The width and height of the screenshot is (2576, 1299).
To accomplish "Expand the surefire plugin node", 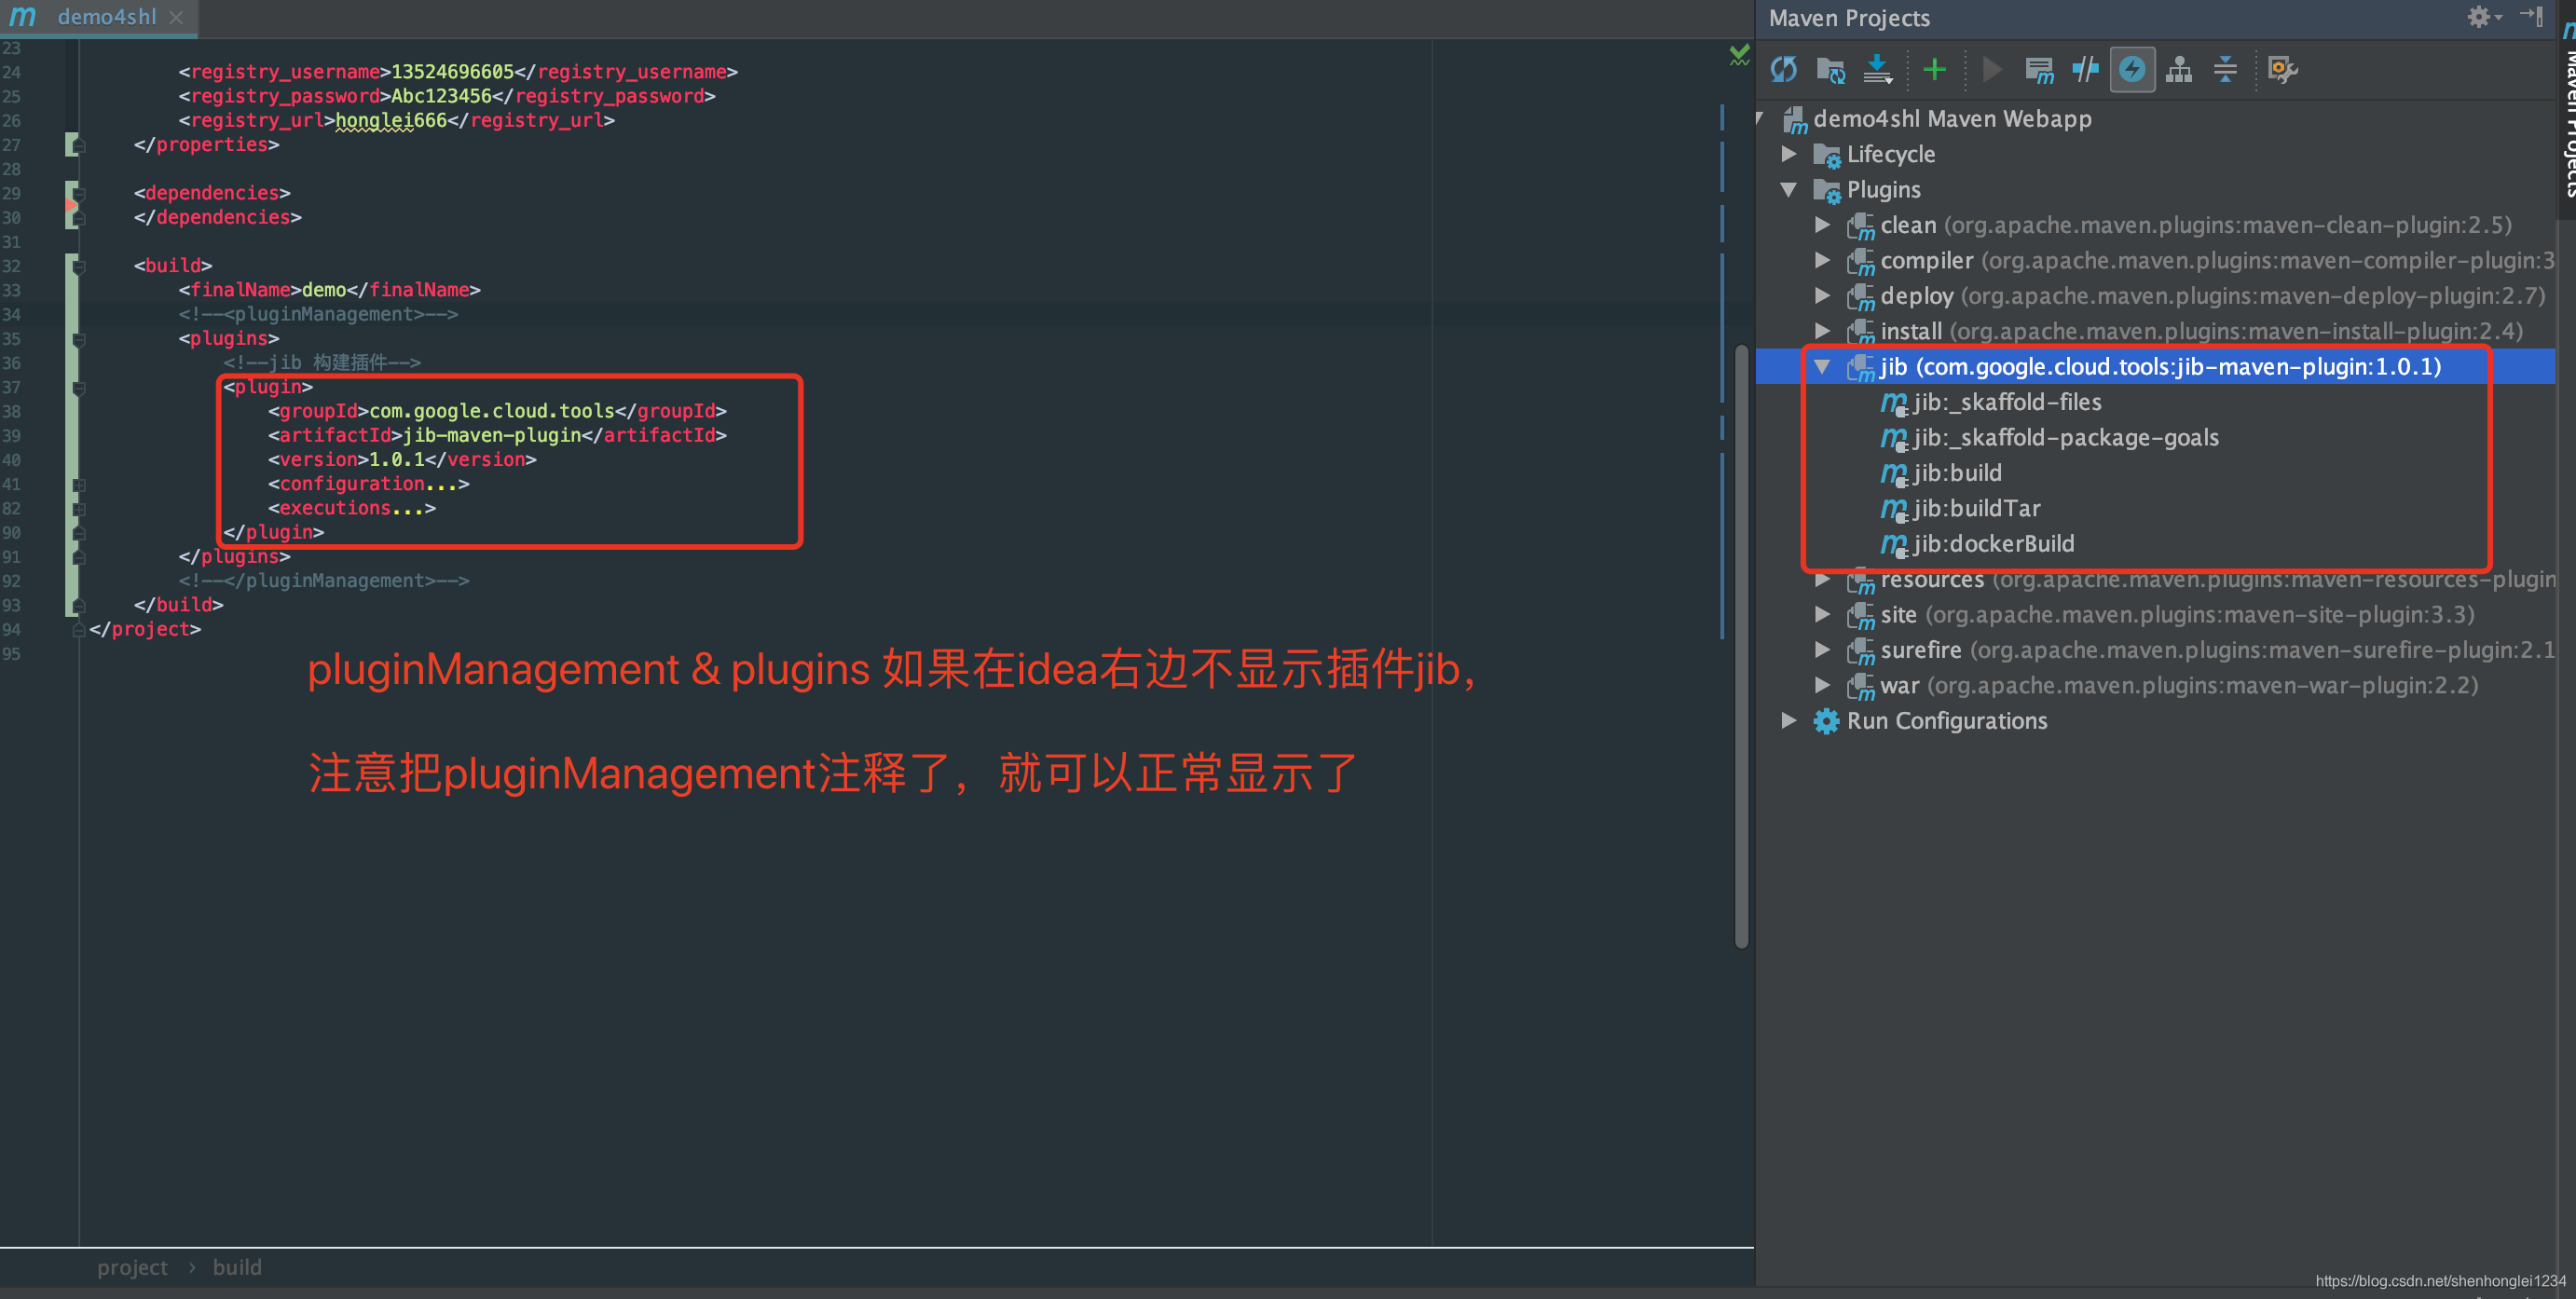I will pyautogui.click(x=1823, y=650).
